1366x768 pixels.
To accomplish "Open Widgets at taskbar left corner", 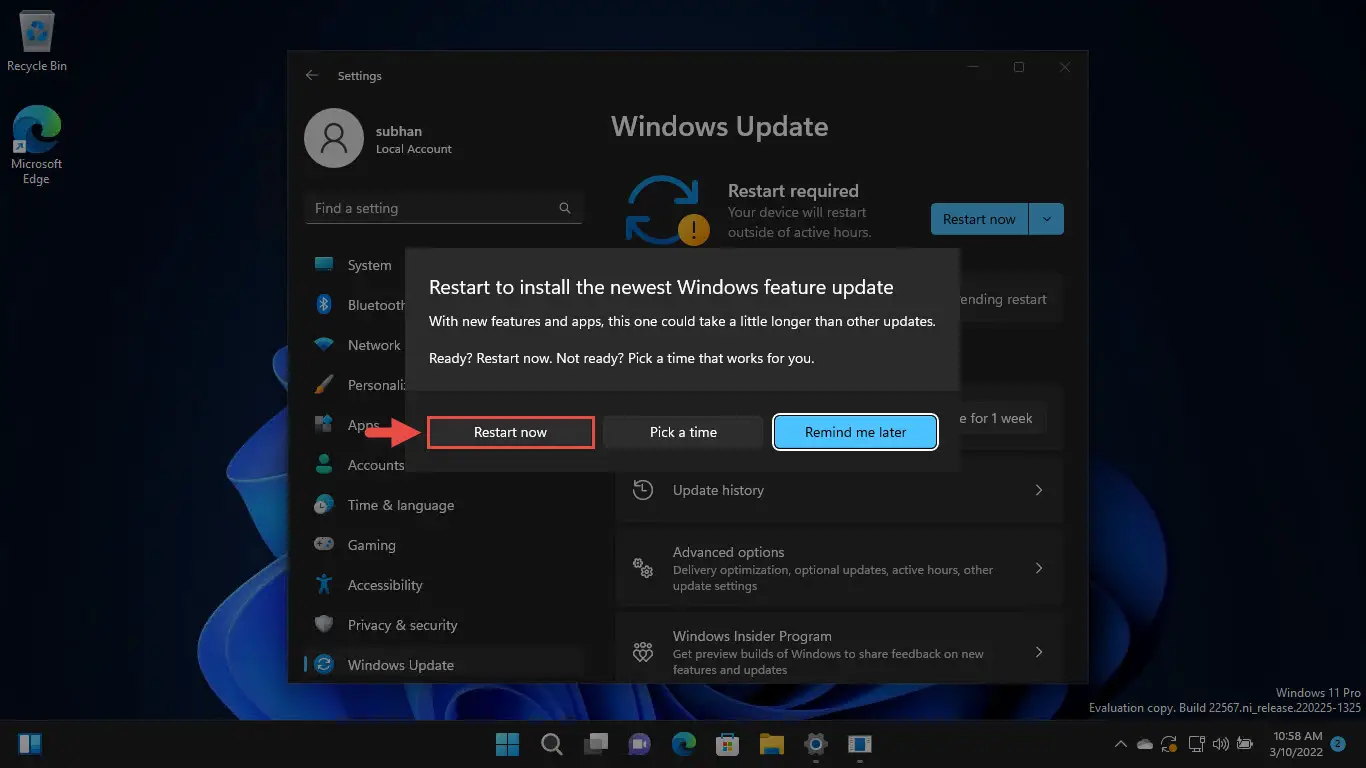I will click(30, 744).
